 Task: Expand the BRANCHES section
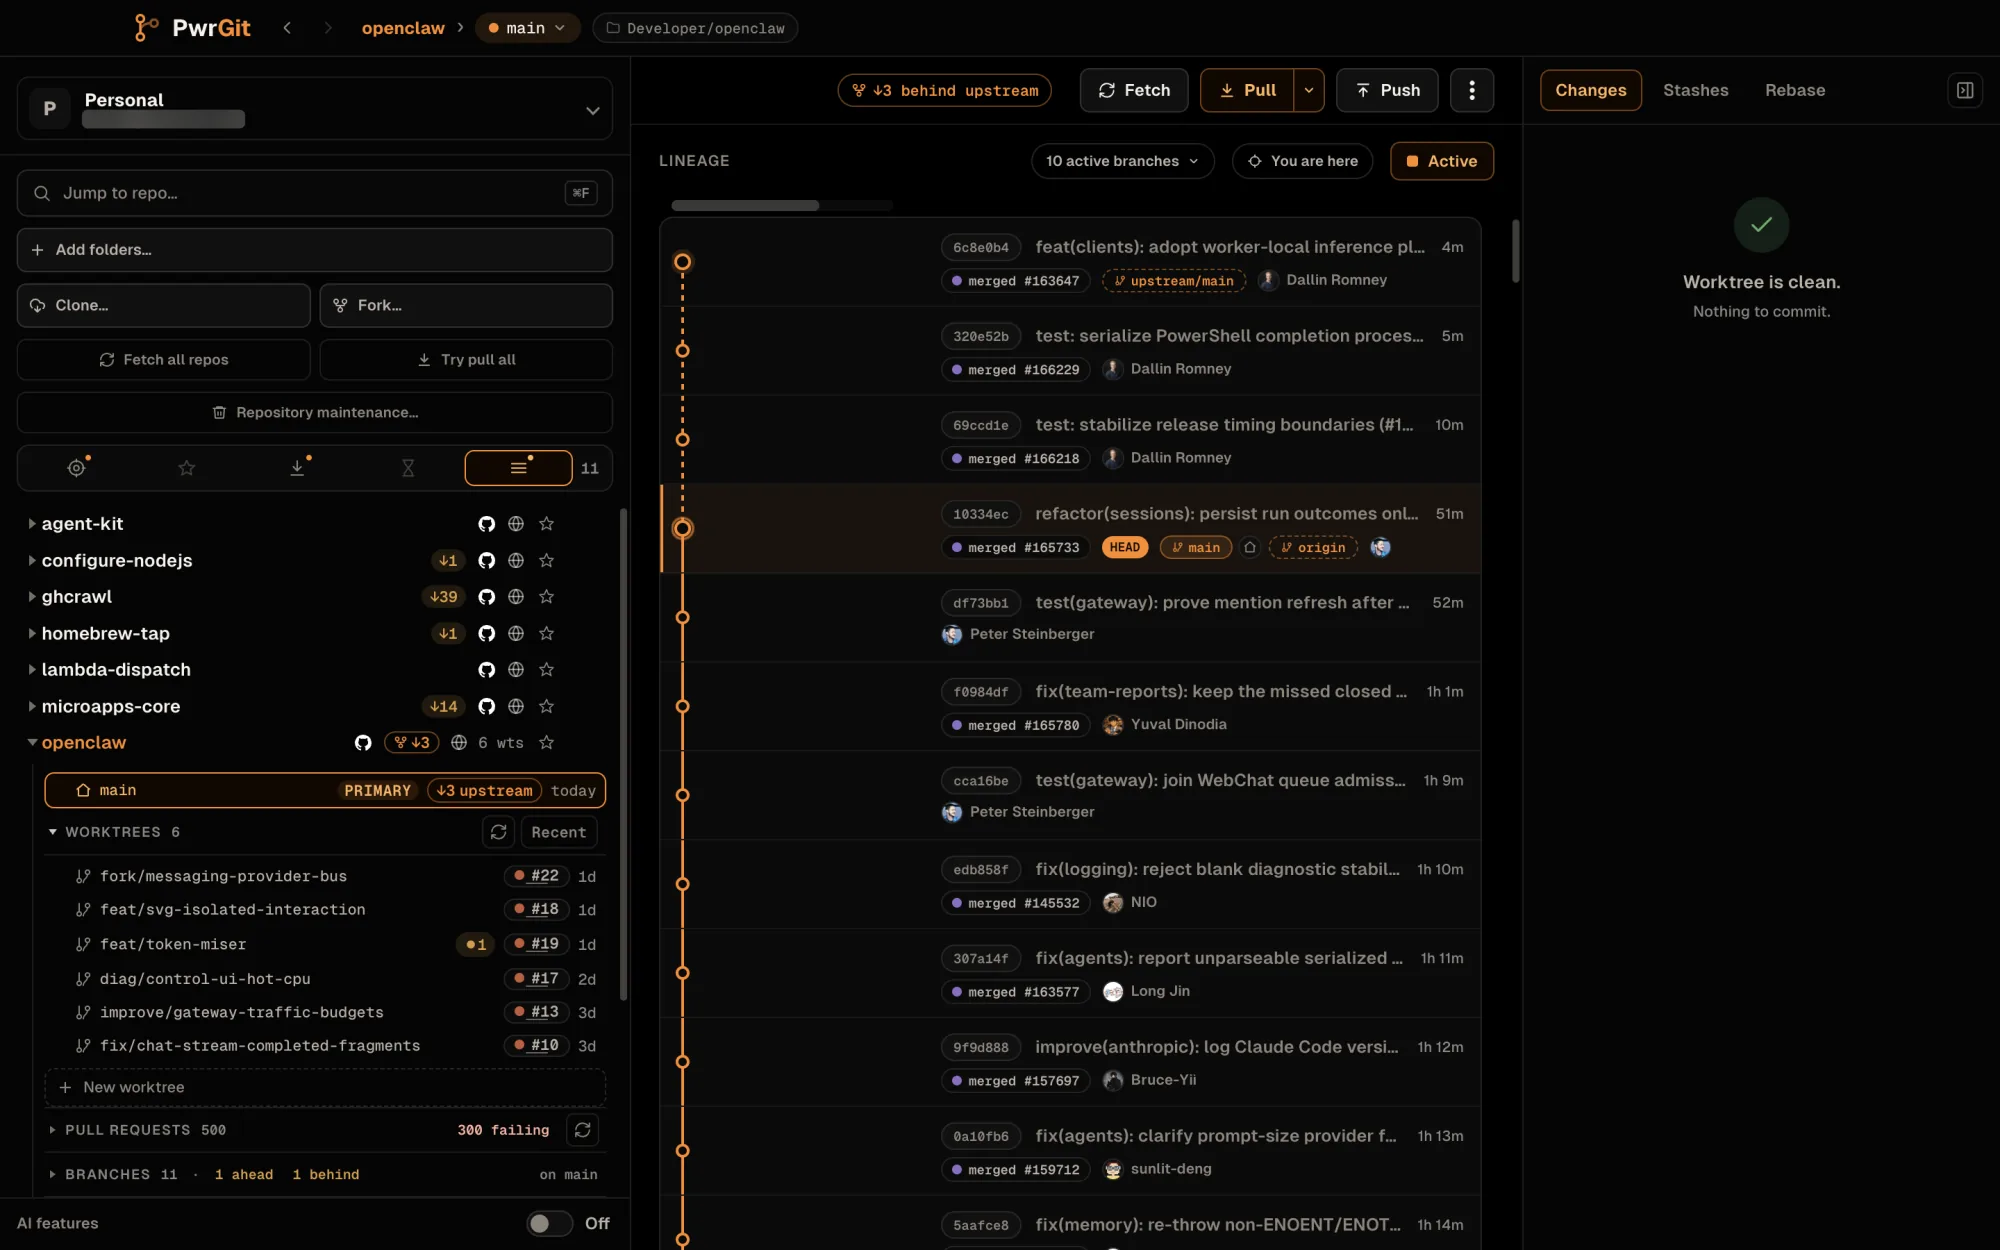click(x=53, y=1175)
